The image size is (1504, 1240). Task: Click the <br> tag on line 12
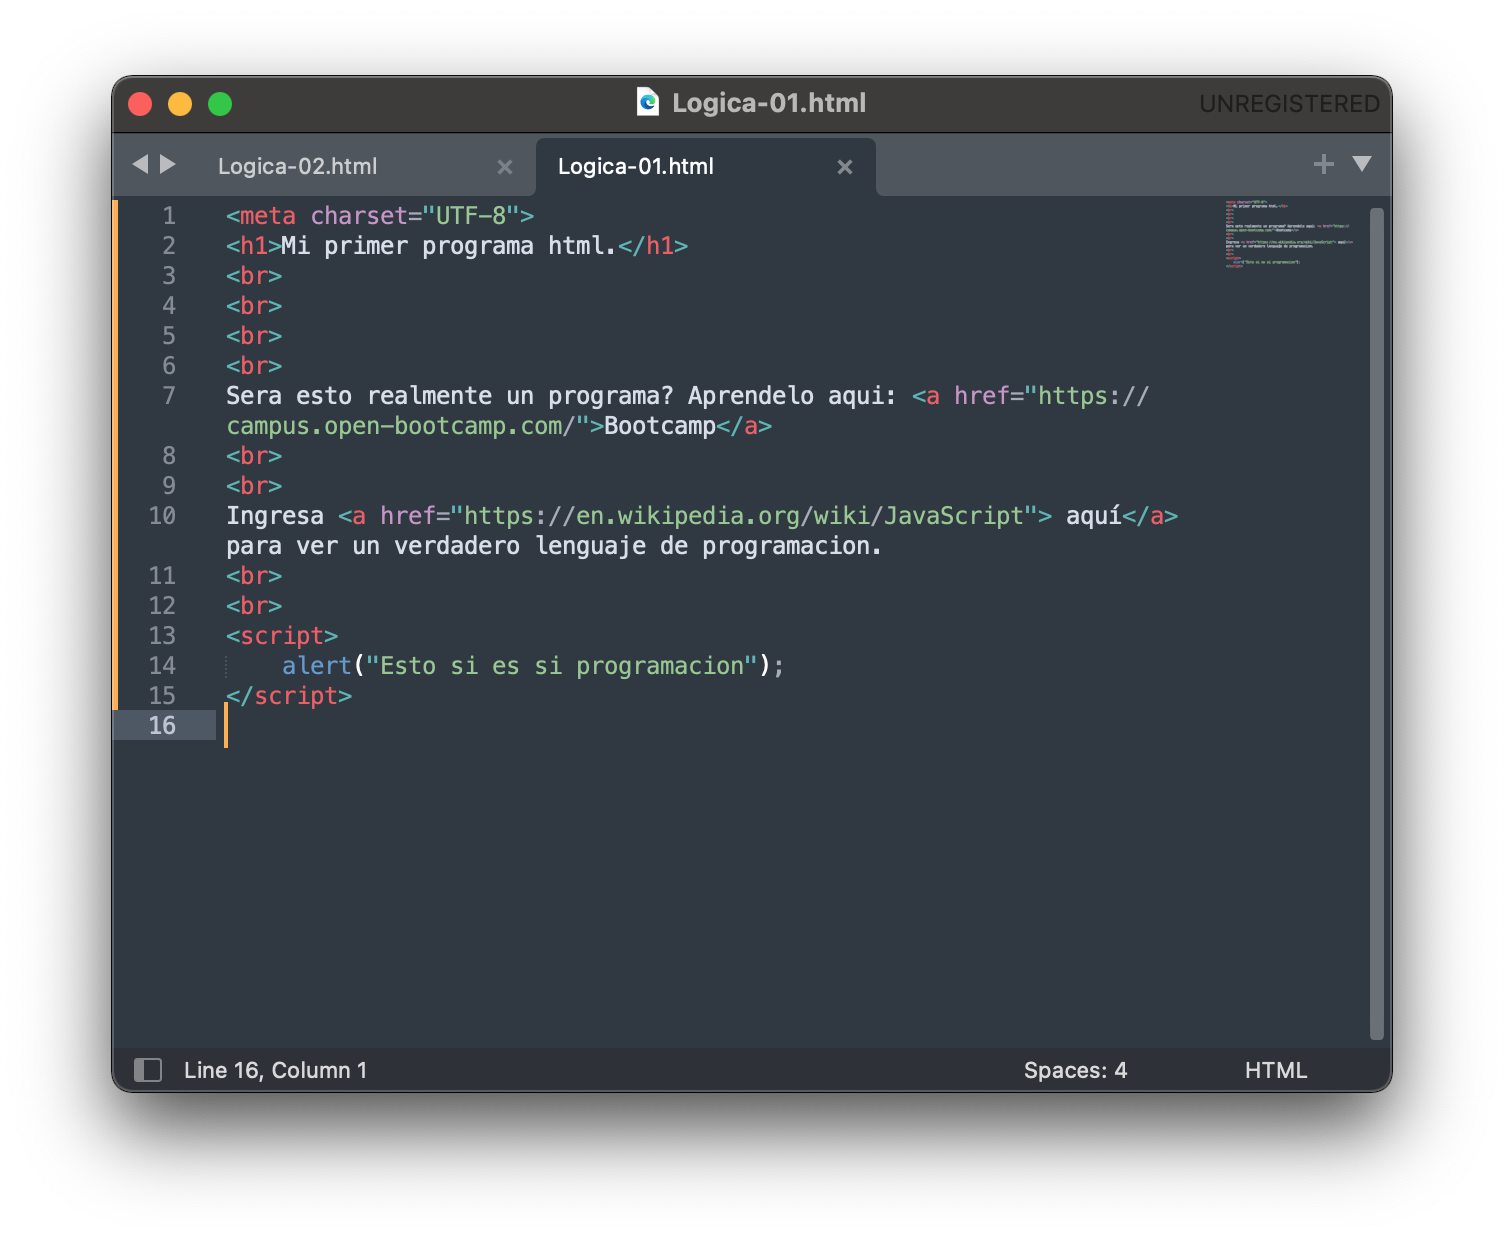(x=254, y=606)
